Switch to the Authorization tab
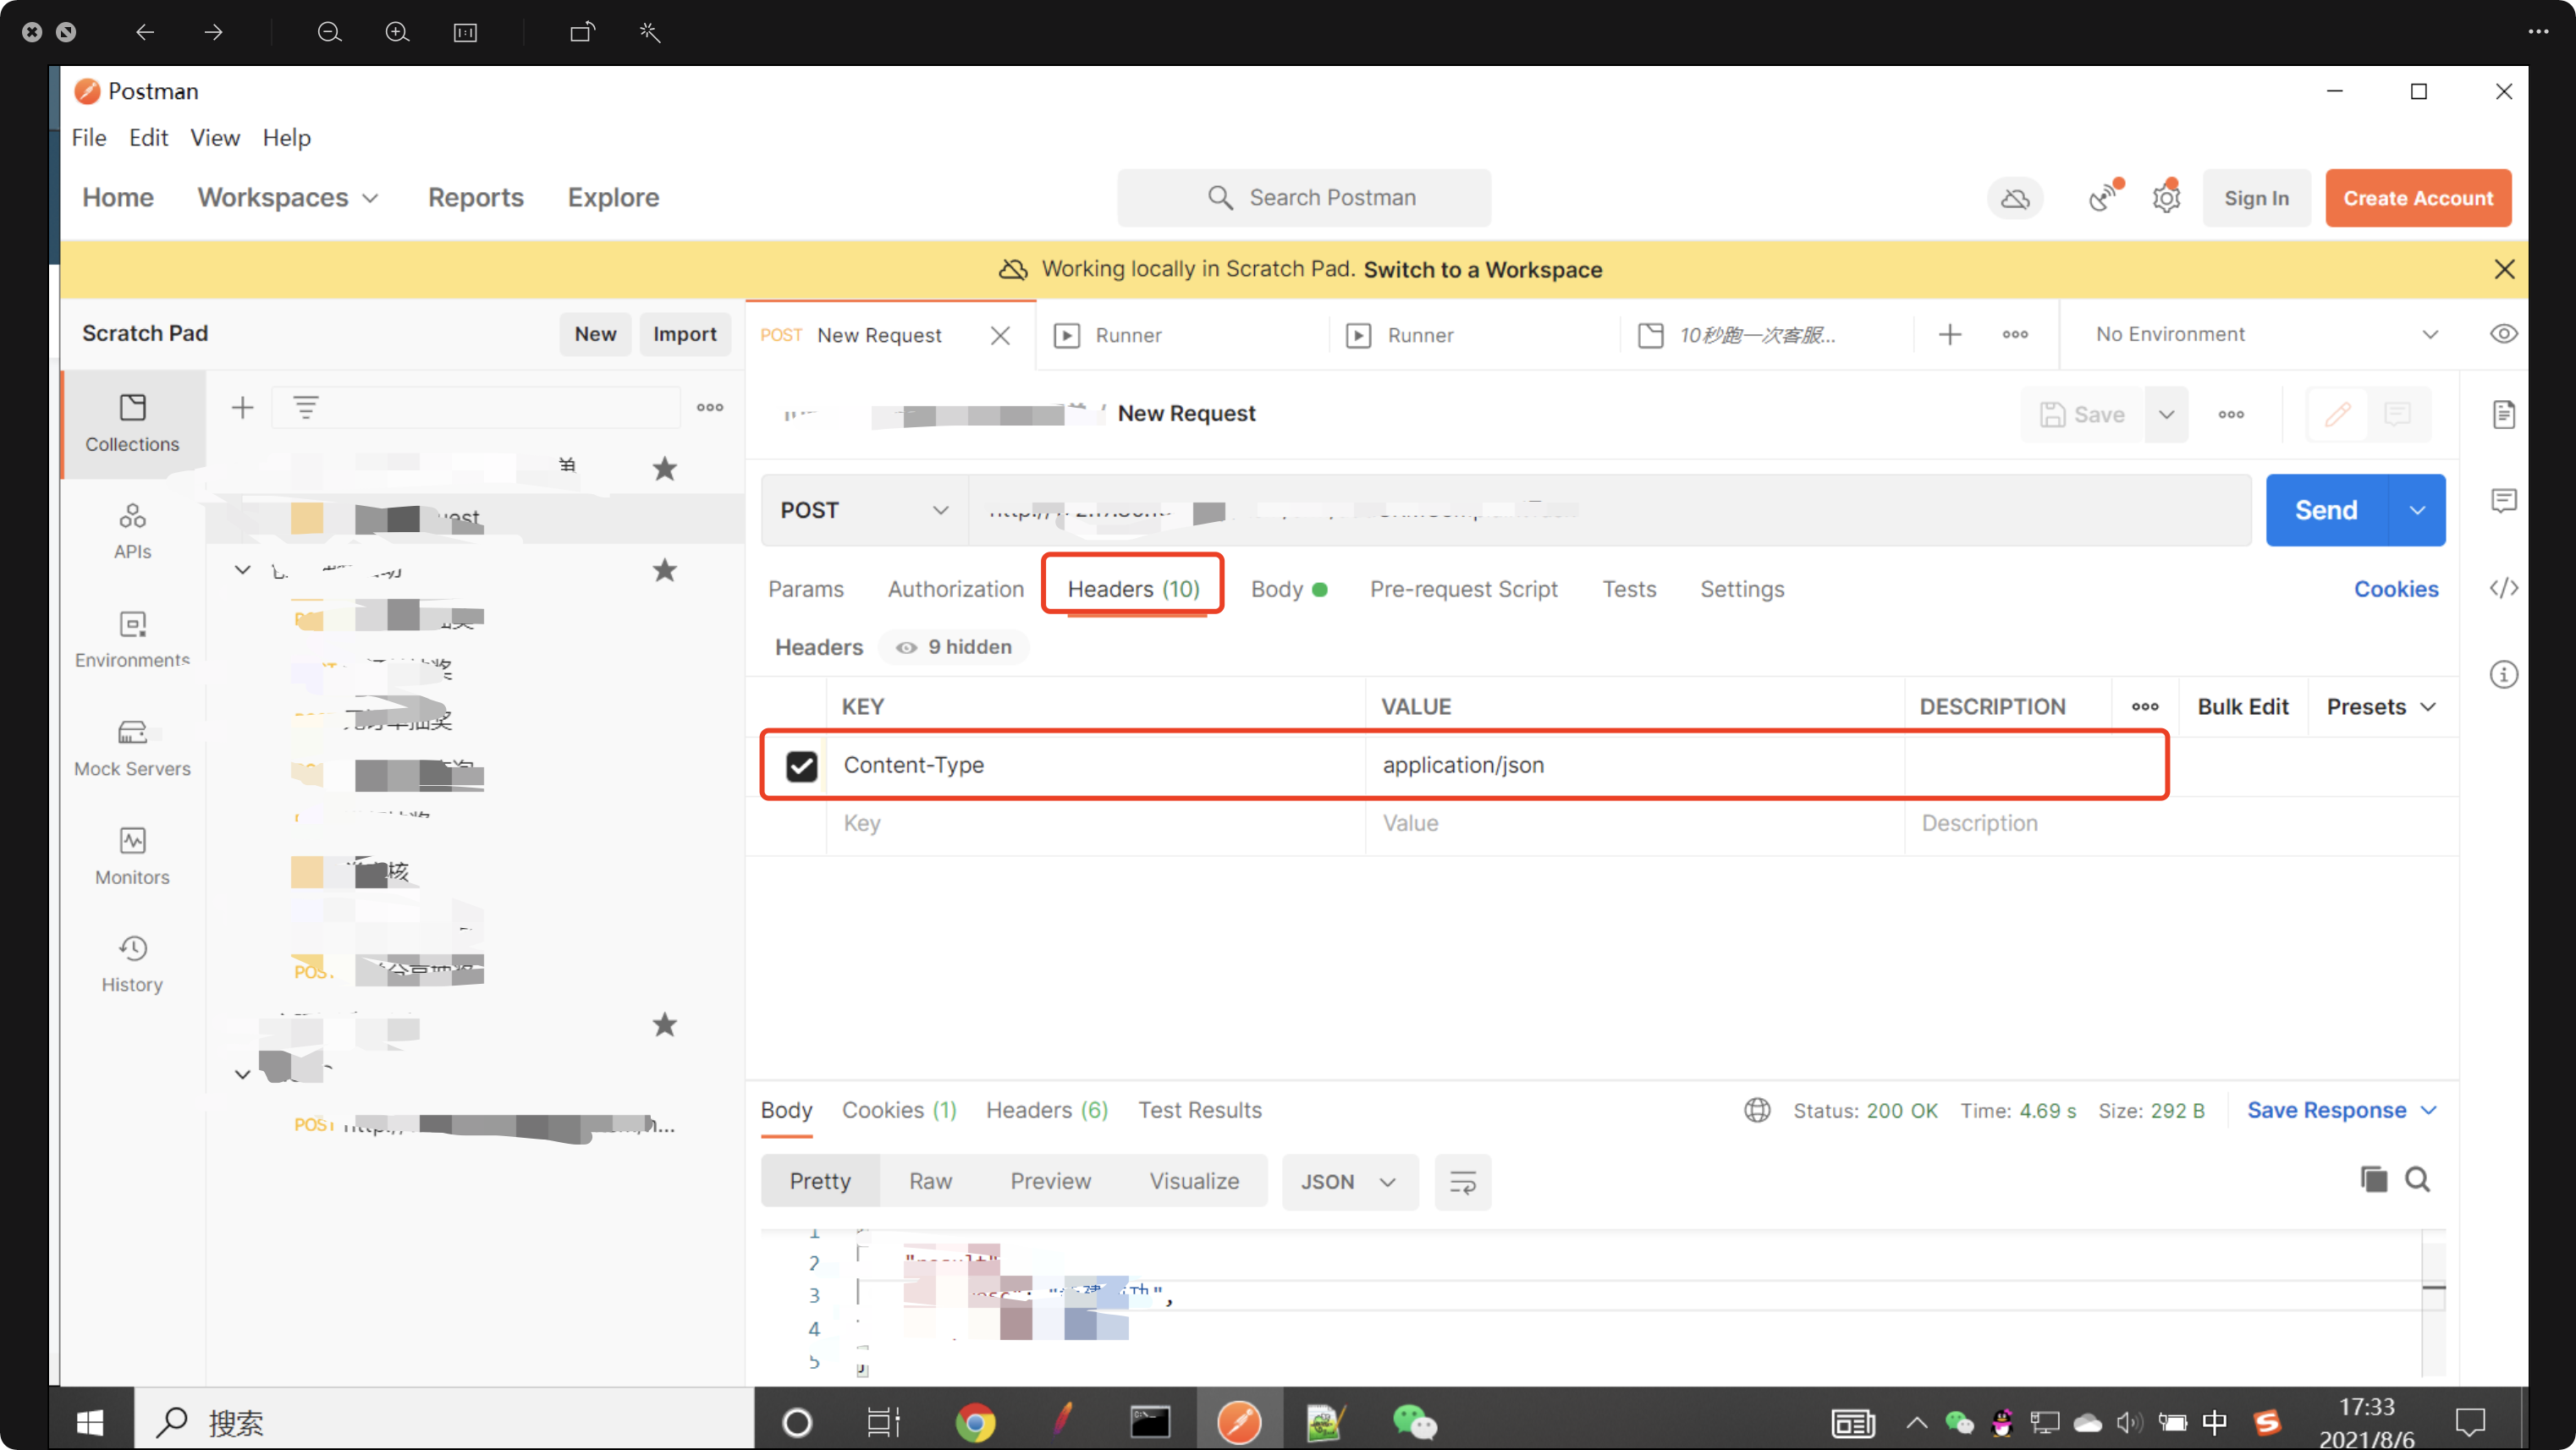 (955, 589)
